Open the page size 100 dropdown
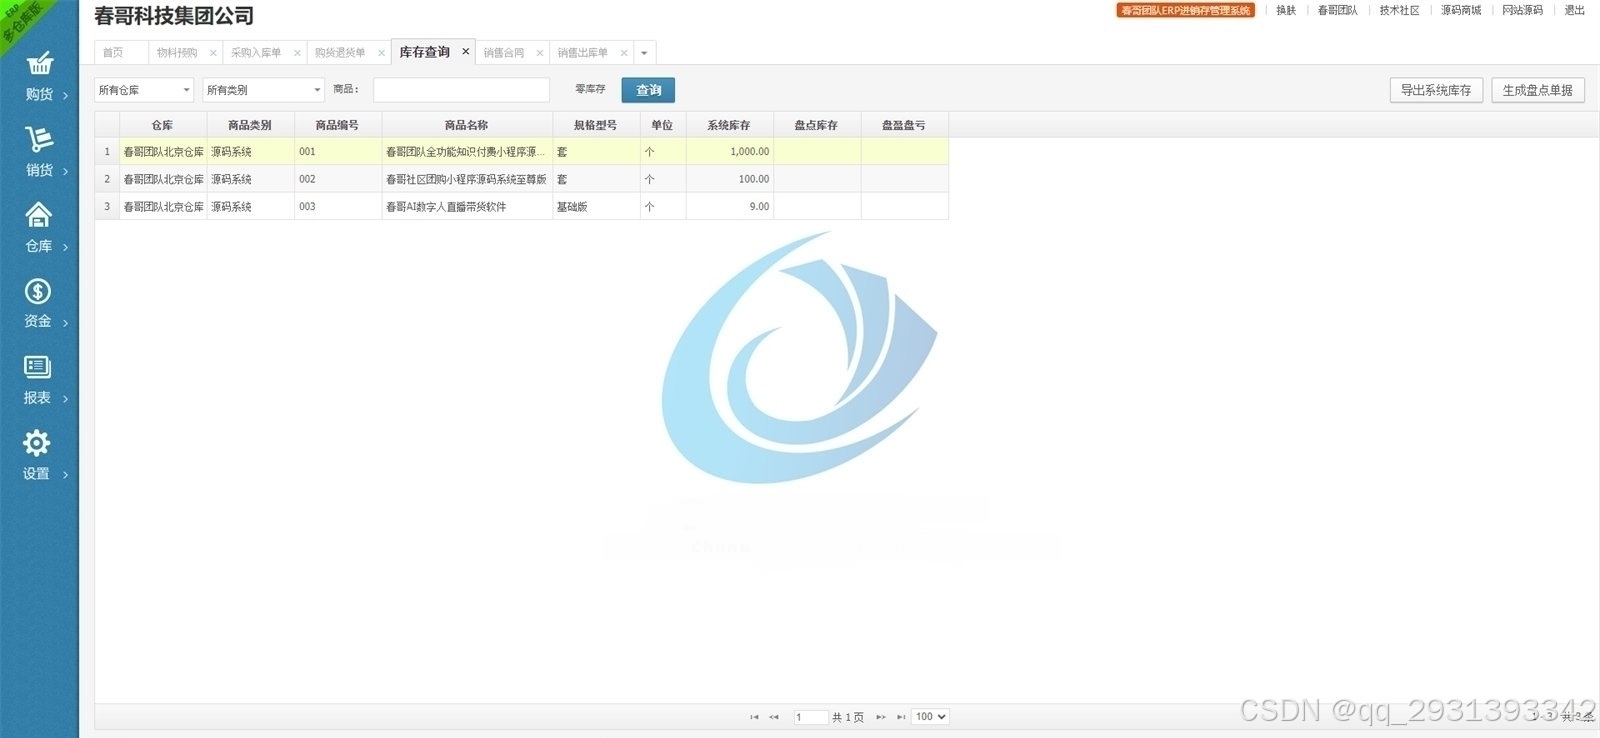1600x738 pixels. tap(930, 717)
